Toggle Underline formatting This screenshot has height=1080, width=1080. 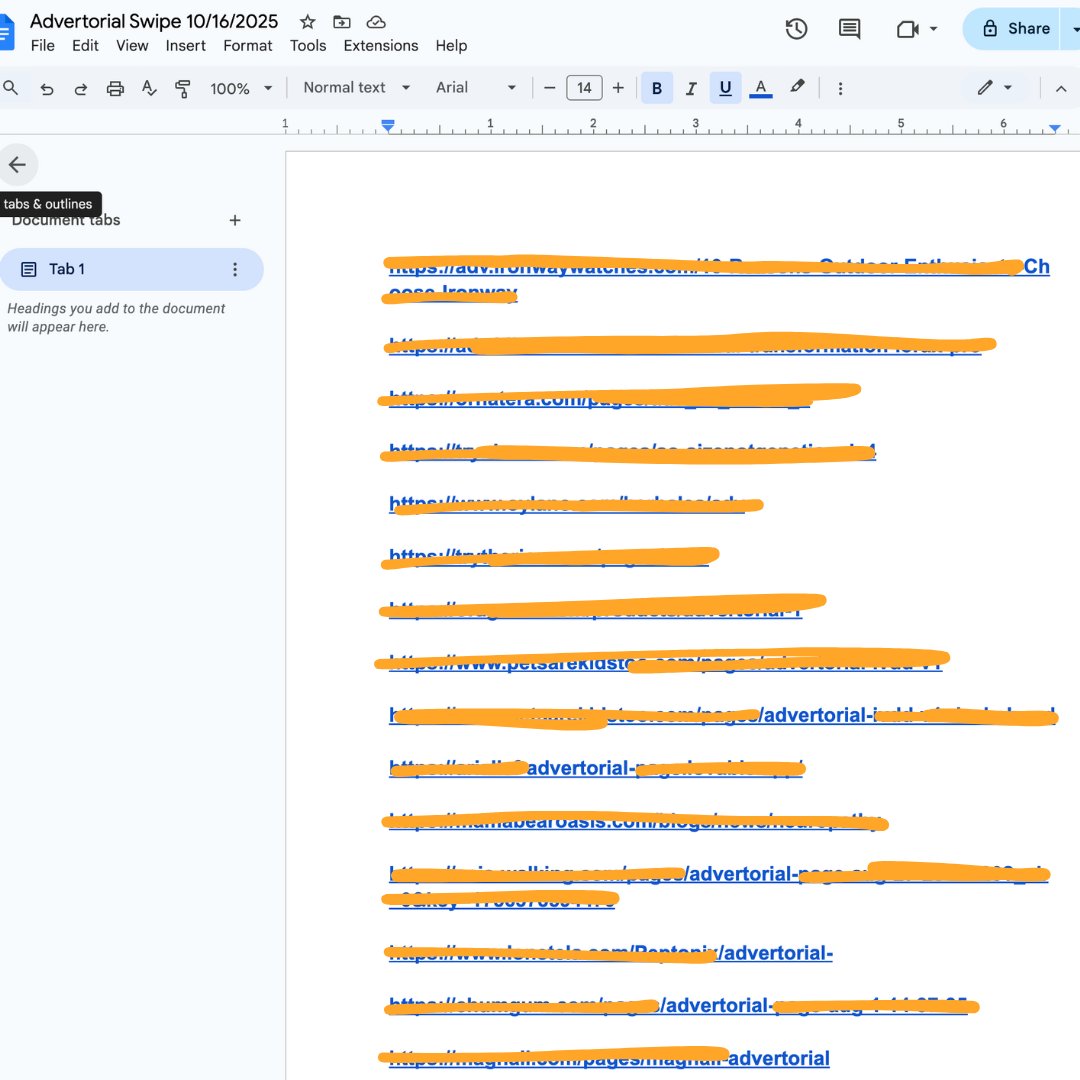point(725,88)
